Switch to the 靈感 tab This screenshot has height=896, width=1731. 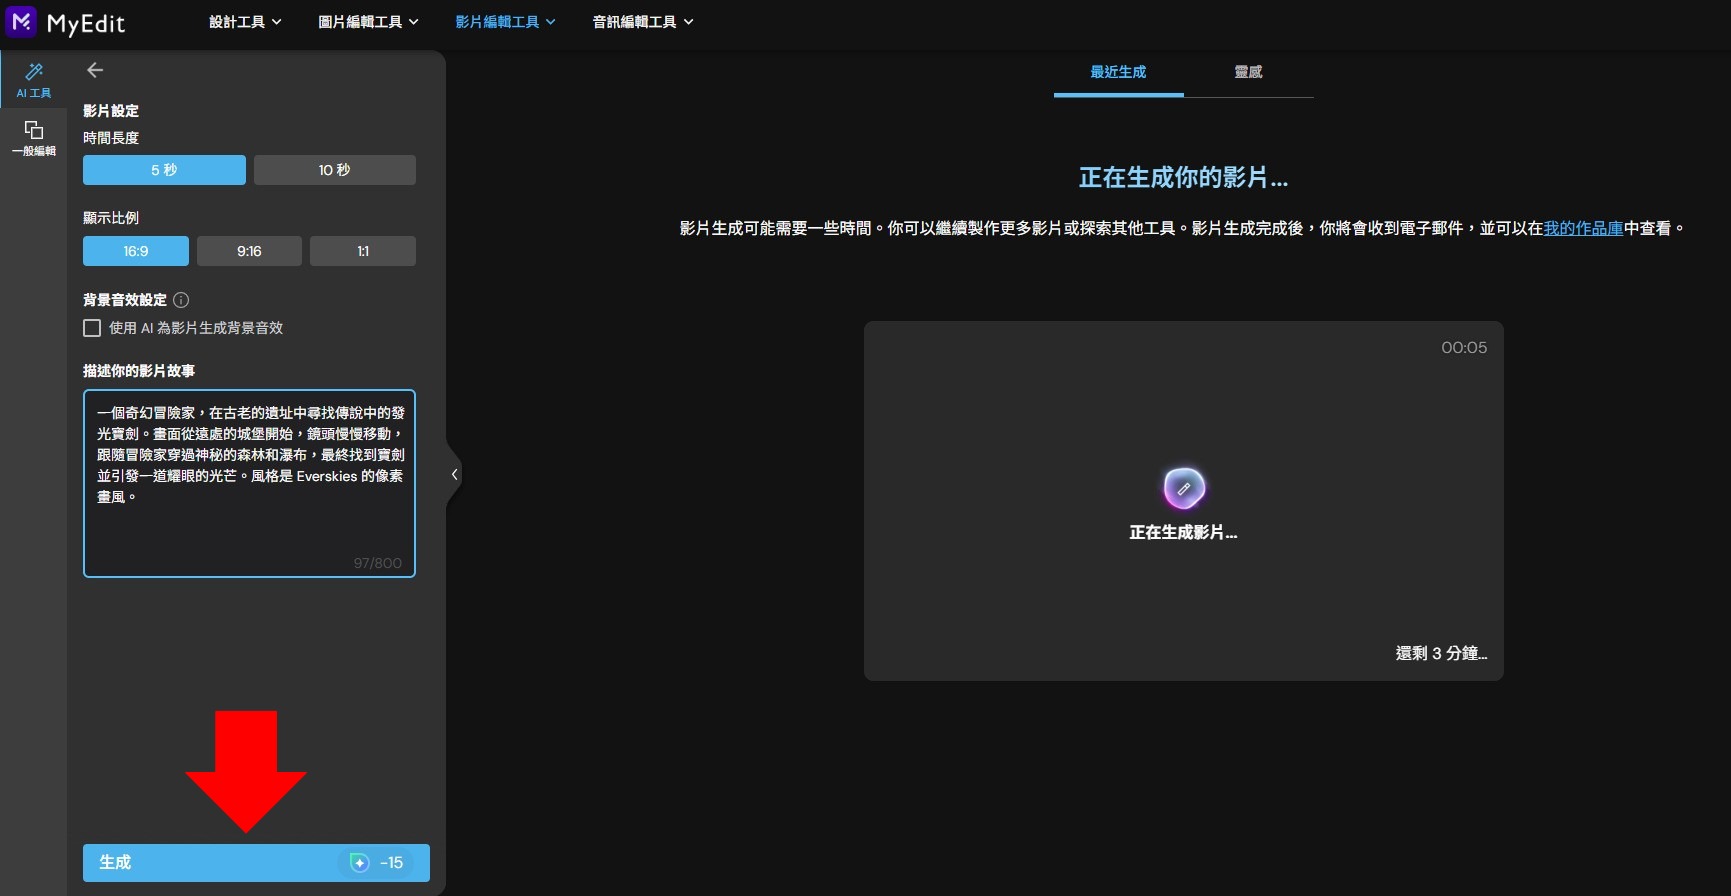tap(1248, 72)
